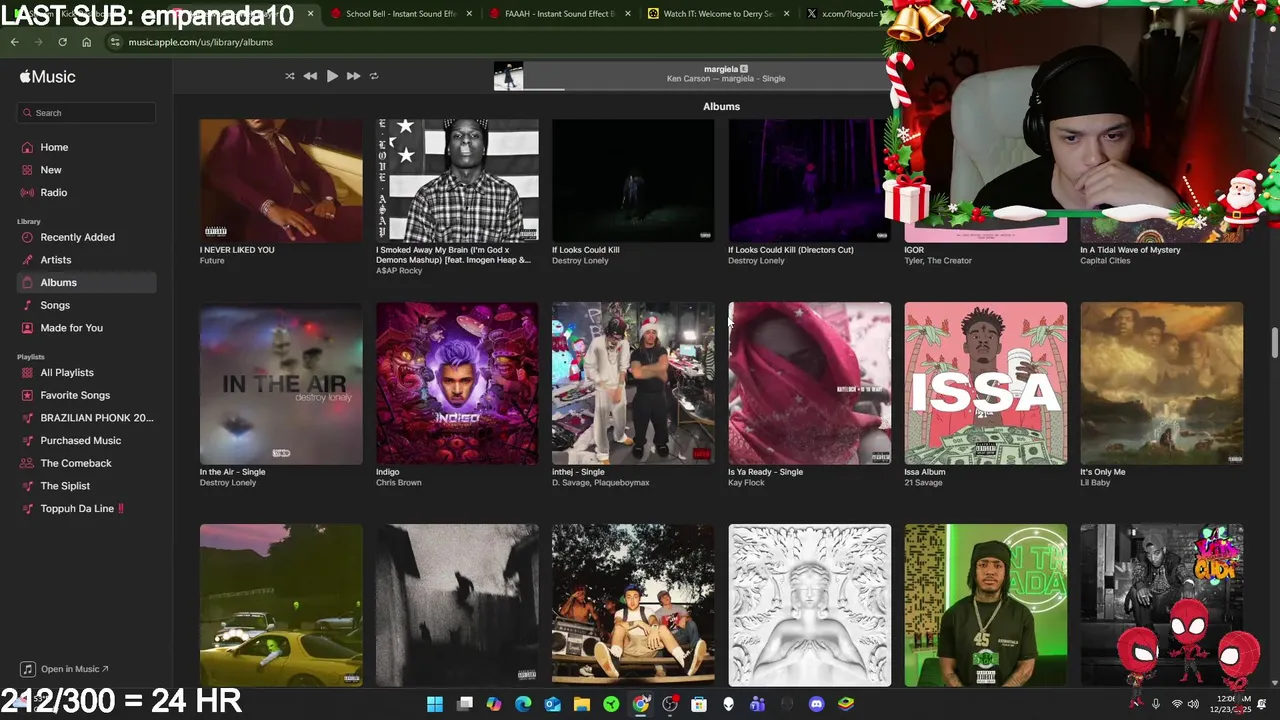Click the browser back arrow
This screenshot has width=1280, height=720.
click(14, 42)
